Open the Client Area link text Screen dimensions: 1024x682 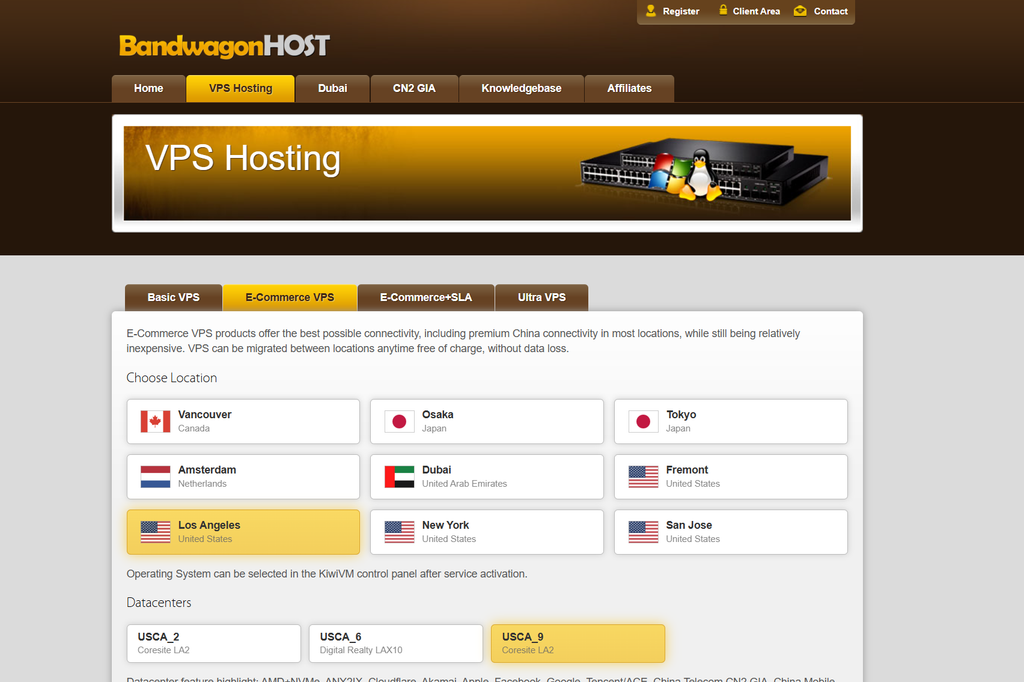tap(756, 11)
